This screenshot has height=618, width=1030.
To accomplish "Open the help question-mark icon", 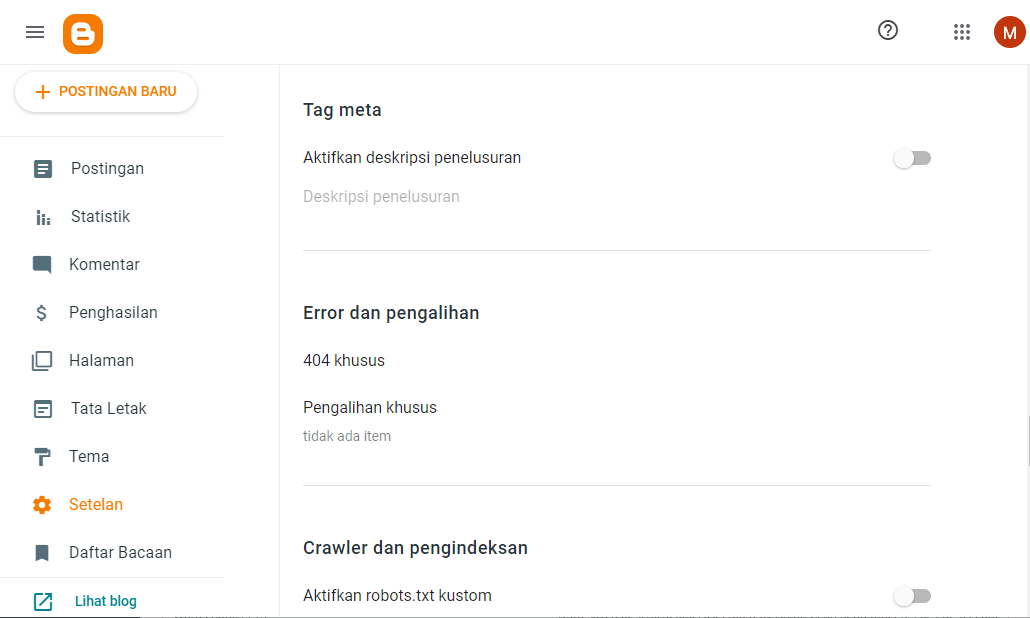I will tap(887, 31).
